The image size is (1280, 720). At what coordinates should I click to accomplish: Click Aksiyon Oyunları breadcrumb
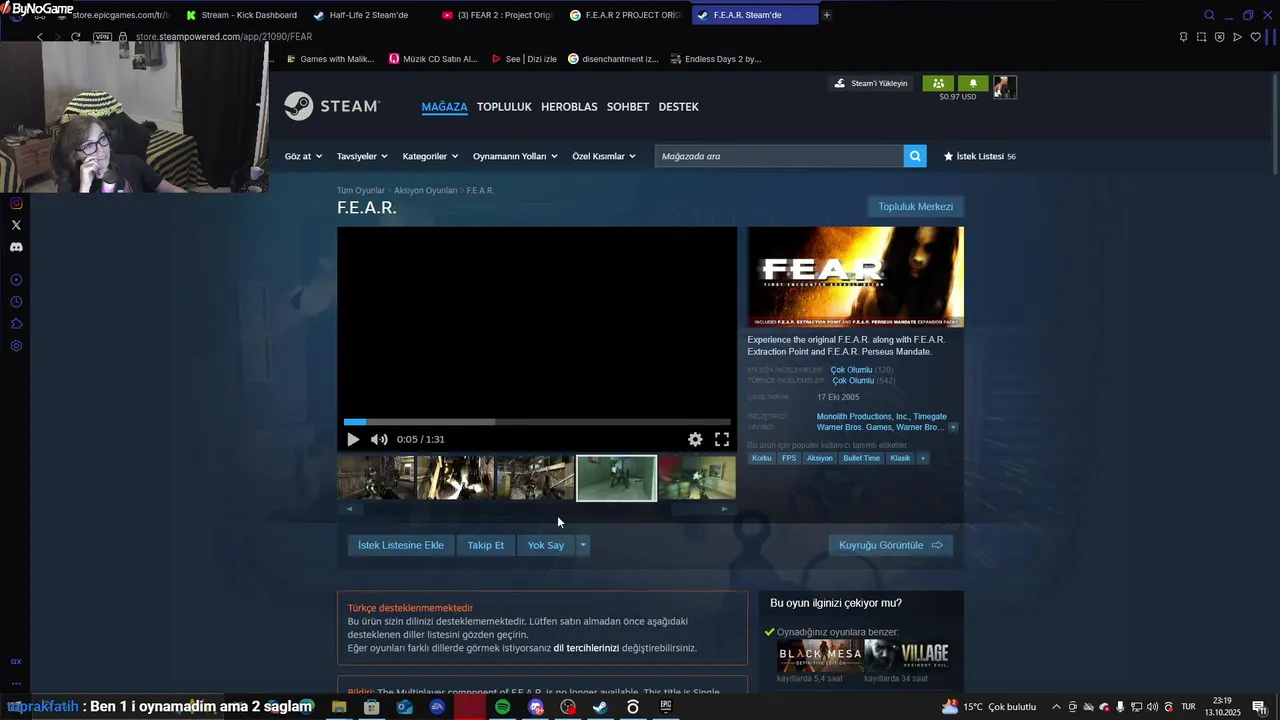(x=425, y=190)
